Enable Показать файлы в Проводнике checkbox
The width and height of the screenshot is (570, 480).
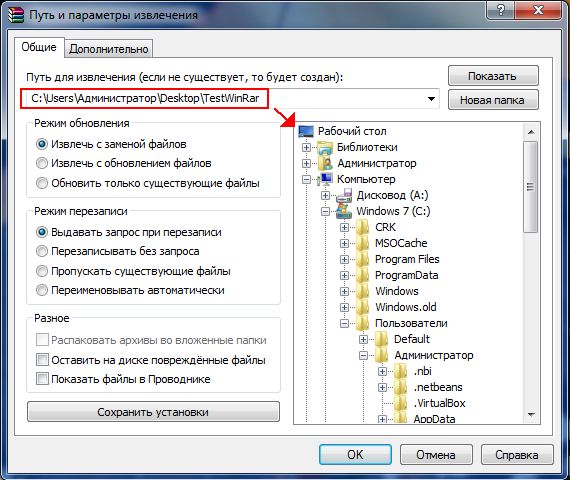42,379
